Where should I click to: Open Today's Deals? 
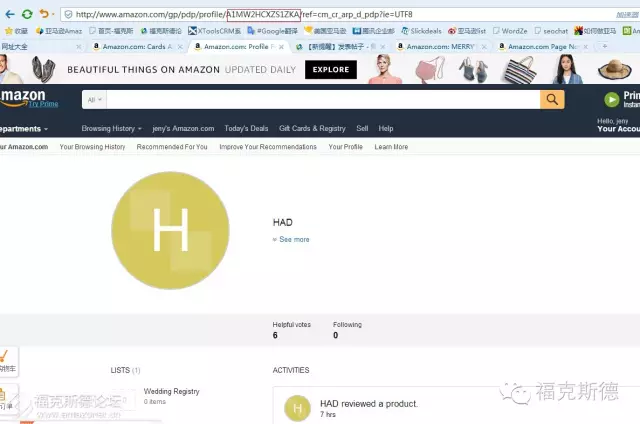tap(246, 129)
